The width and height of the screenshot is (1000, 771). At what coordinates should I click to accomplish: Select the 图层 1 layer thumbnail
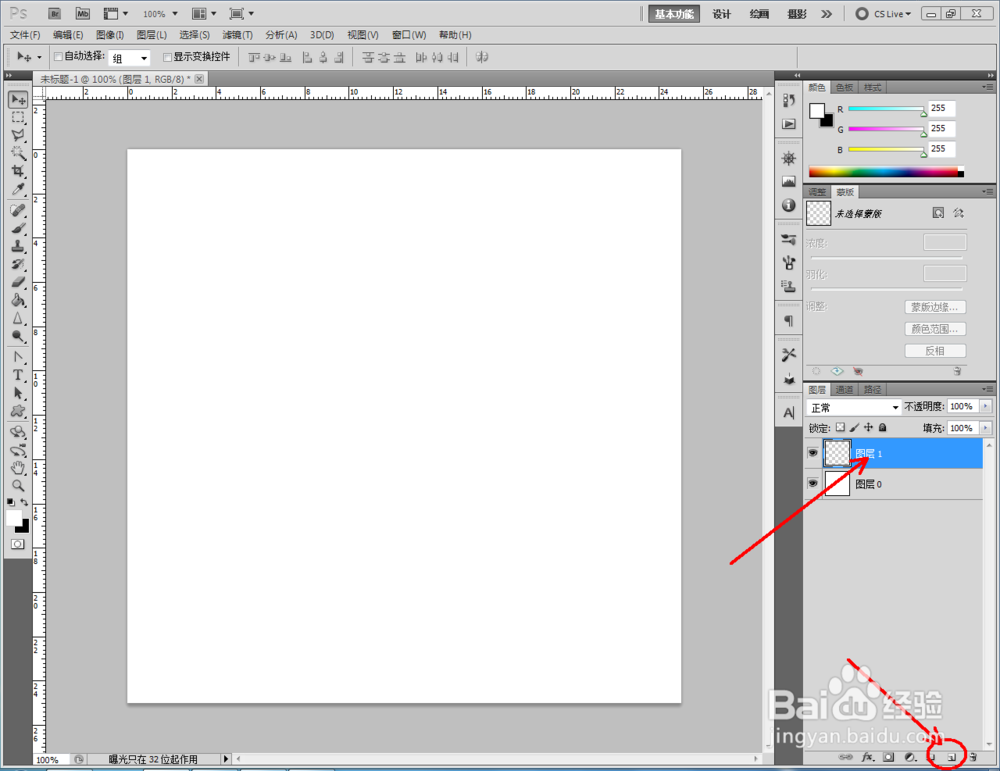click(x=837, y=453)
